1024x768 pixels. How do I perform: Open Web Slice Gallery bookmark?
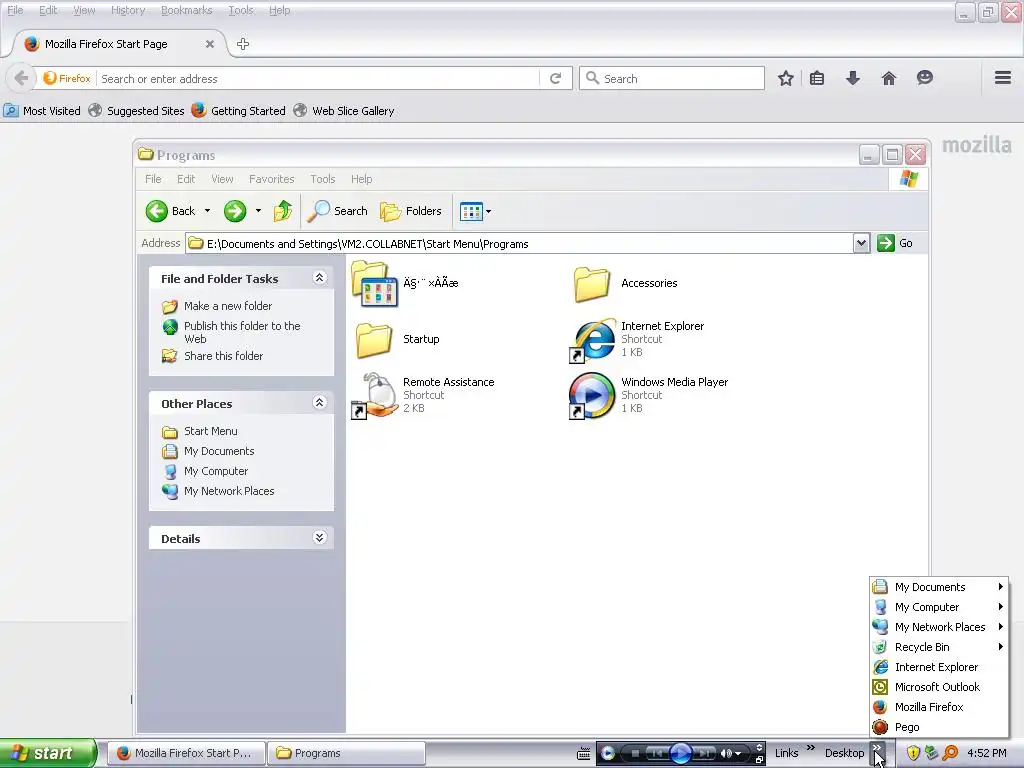[344, 111]
